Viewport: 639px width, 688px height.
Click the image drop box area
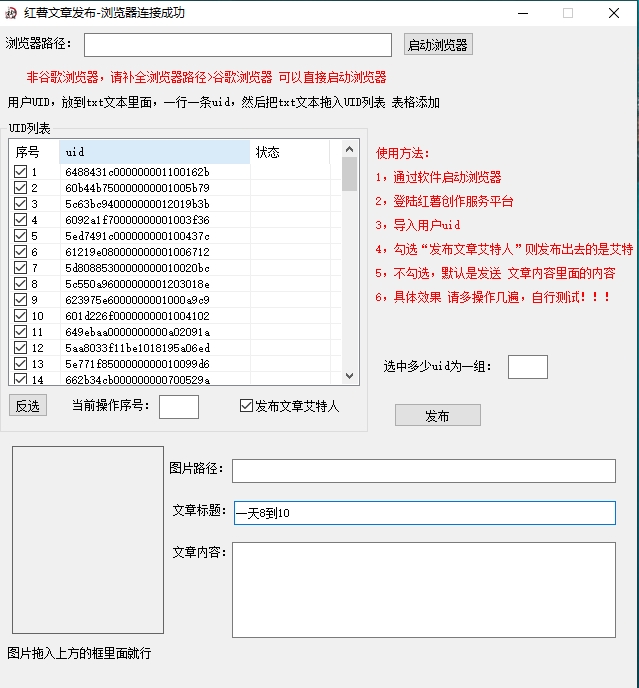coord(88,540)
